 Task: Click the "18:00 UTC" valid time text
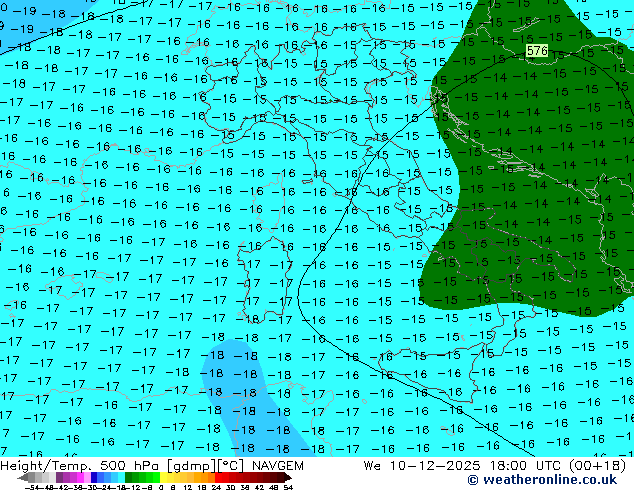coord(527,466)
